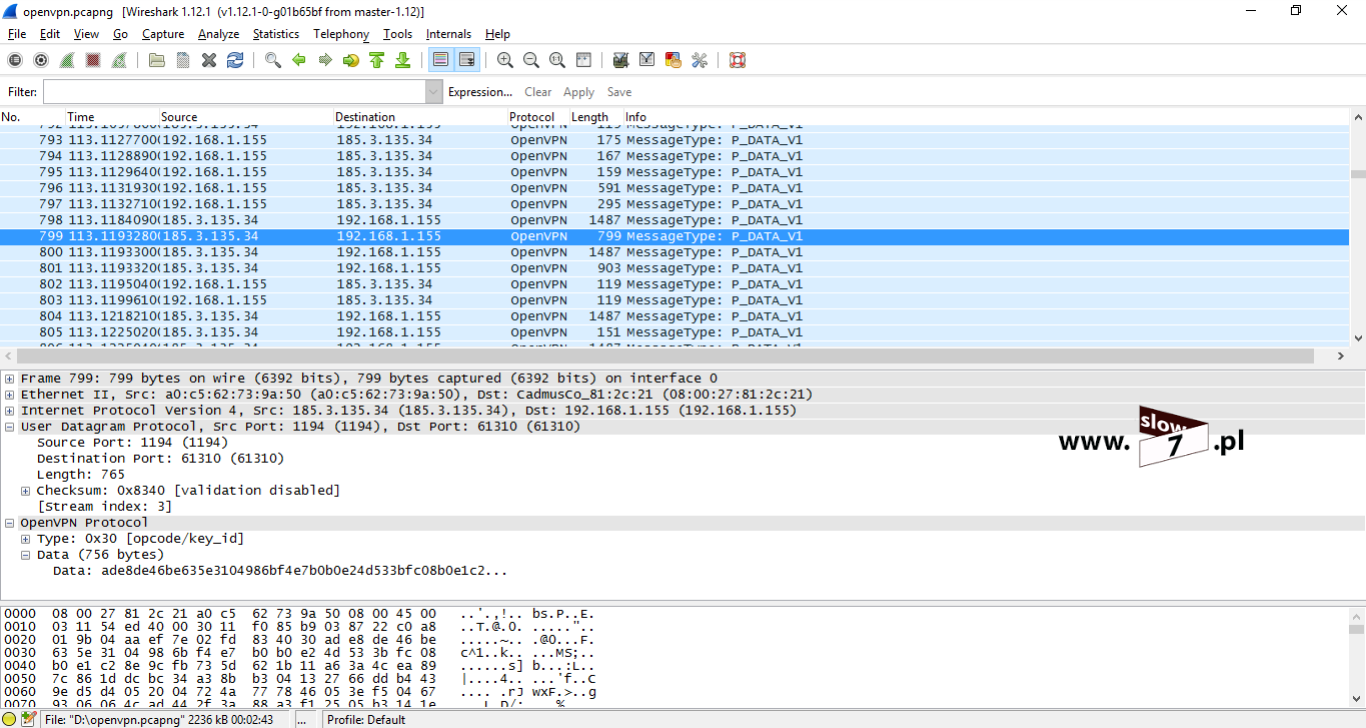
Task: Jump to the first packet icon
Action: [x=377, y=60]
